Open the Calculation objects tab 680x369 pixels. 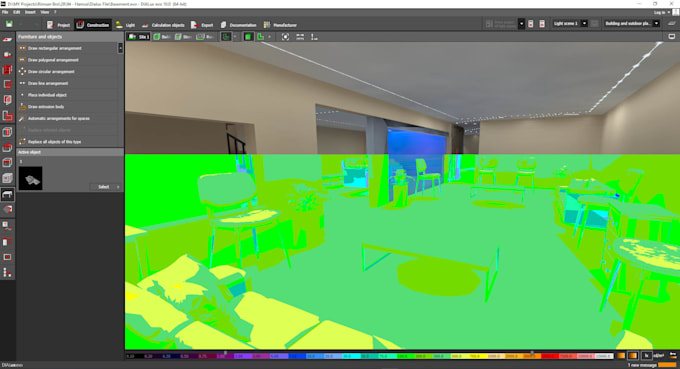[x=163, y=25]
